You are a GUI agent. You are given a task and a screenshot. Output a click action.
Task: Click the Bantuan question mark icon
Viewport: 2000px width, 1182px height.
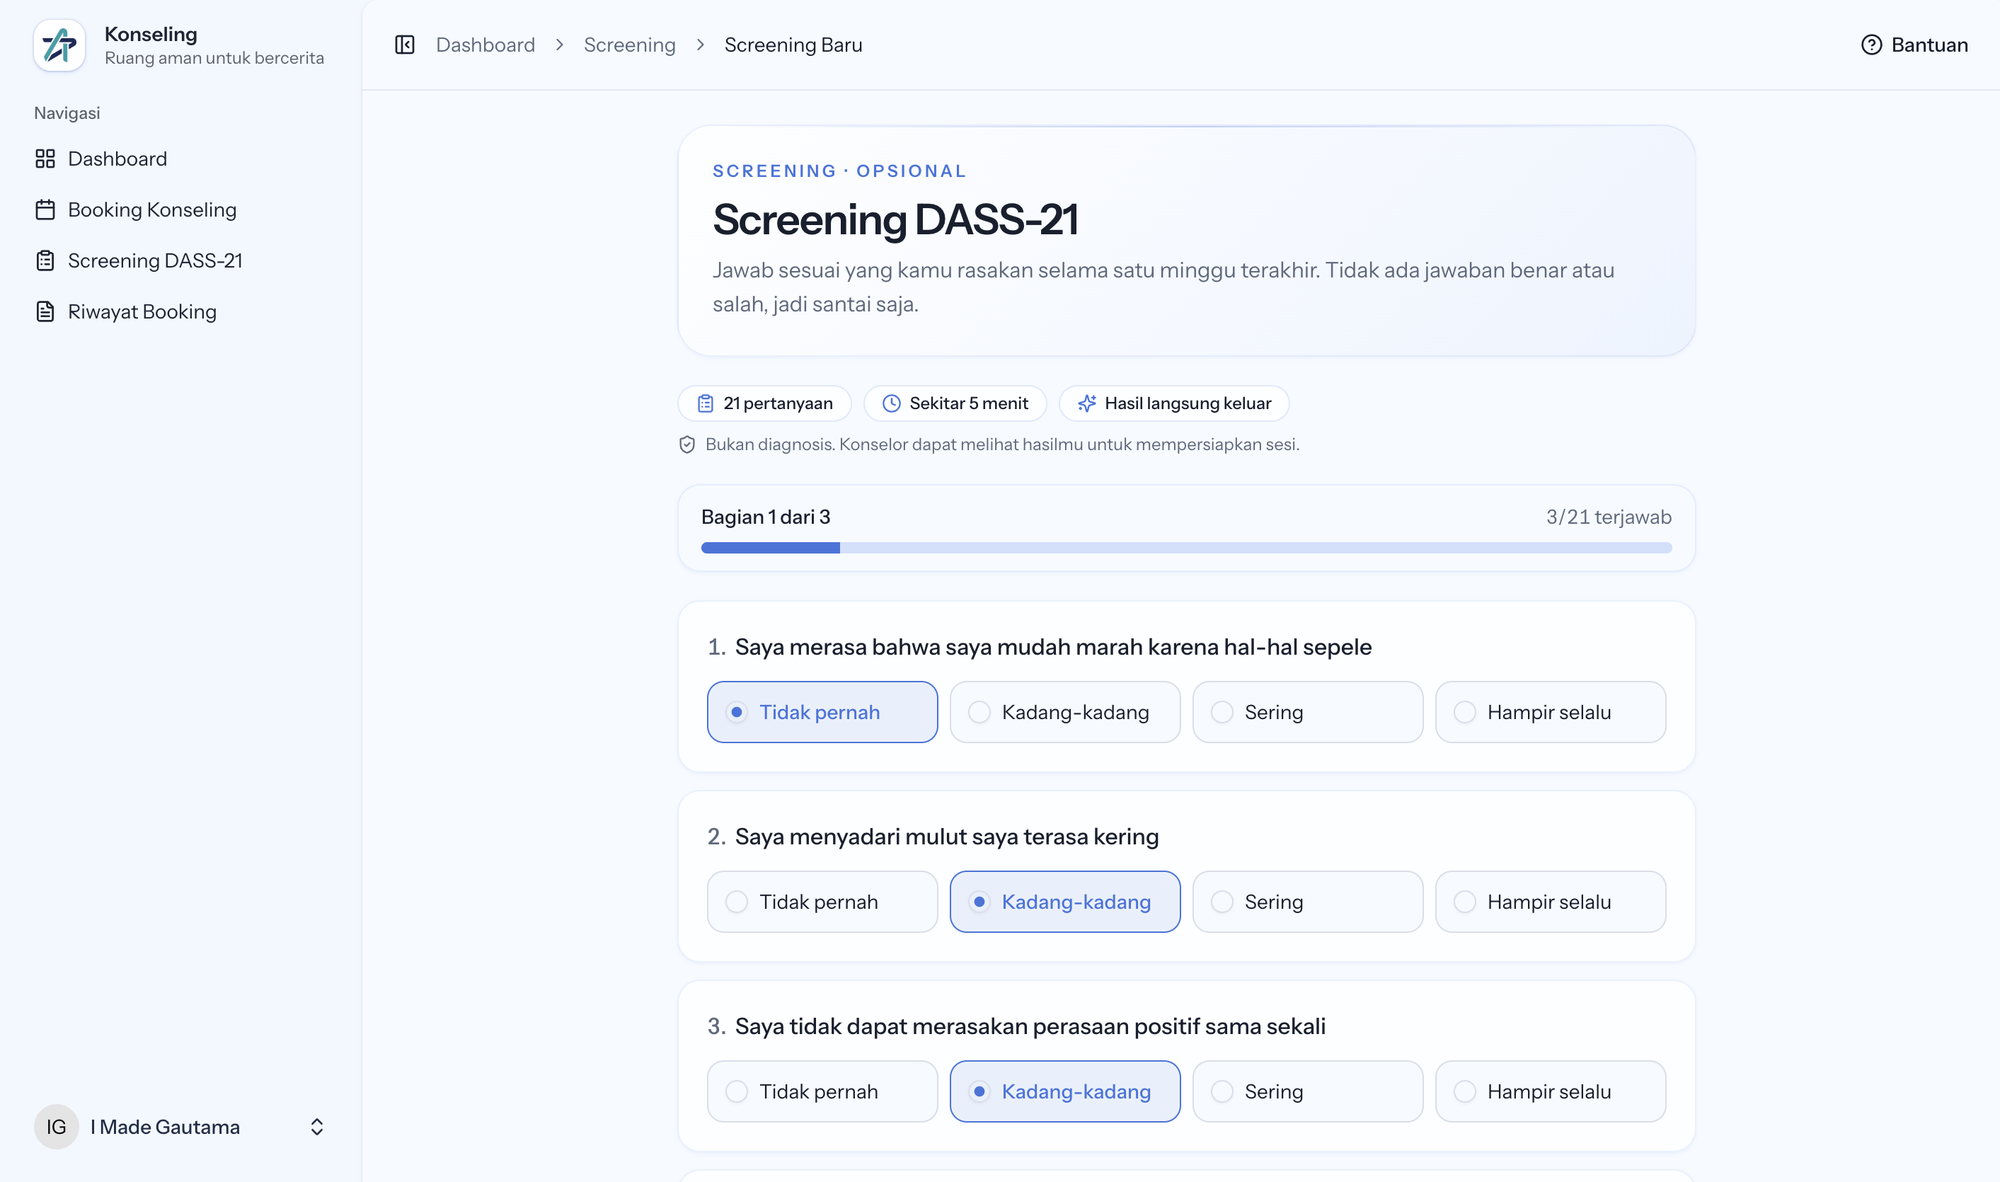pos(1871,45)
